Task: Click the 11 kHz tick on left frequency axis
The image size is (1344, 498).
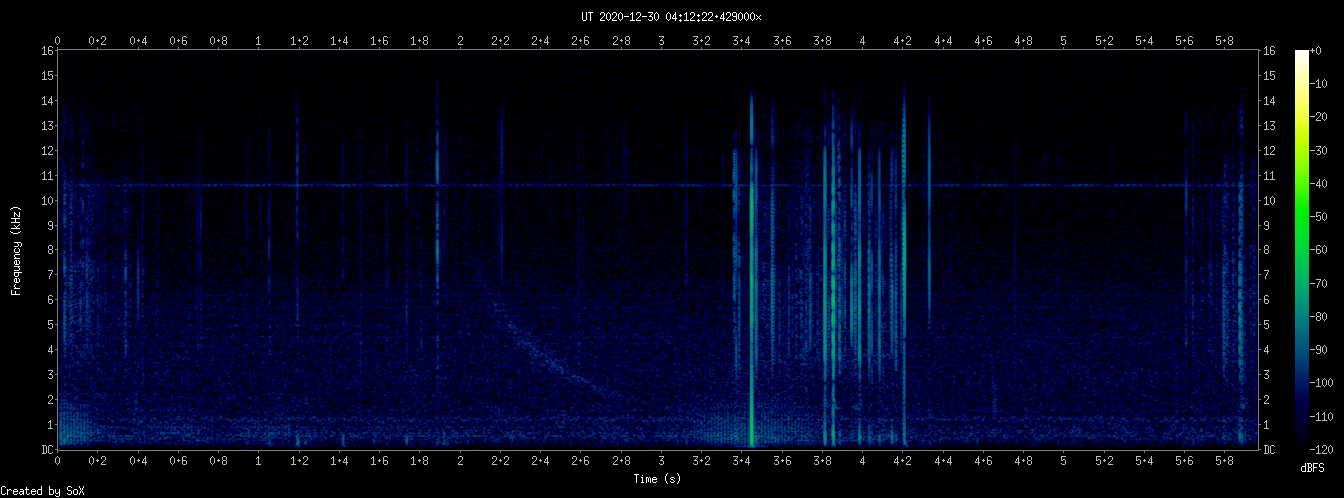Action: (x=47, y=176)
